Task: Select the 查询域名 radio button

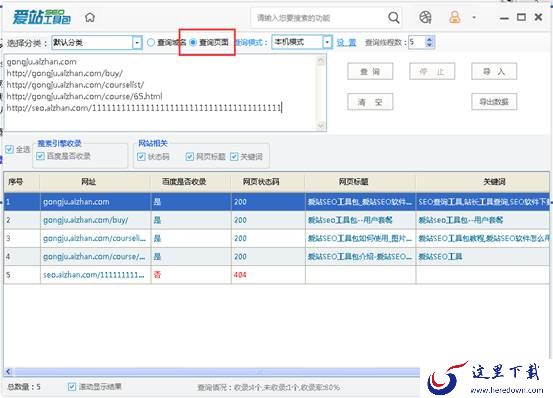Action: 151,43
